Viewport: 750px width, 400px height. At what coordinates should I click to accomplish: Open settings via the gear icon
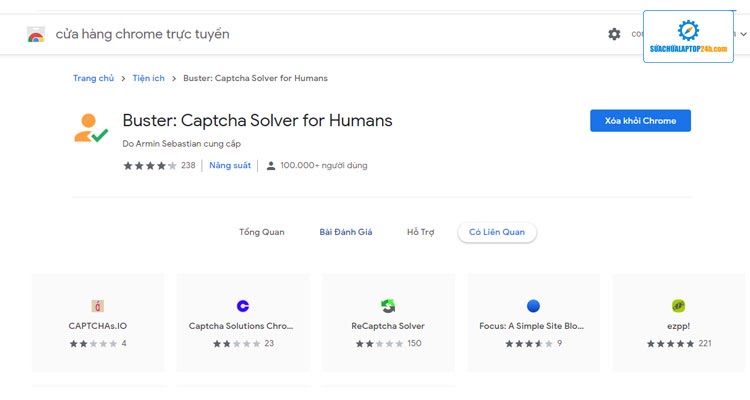pyautogui.click(x=614, y=34)
